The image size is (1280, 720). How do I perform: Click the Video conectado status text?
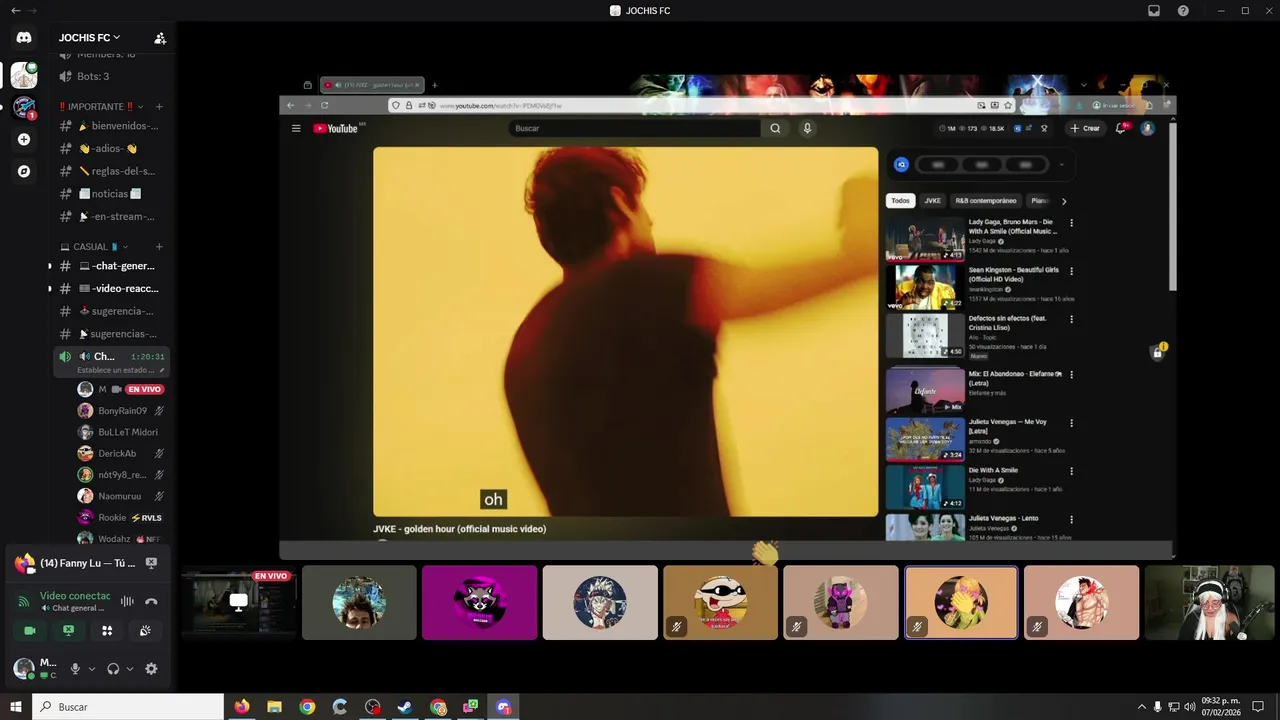[x=75, y=596]
